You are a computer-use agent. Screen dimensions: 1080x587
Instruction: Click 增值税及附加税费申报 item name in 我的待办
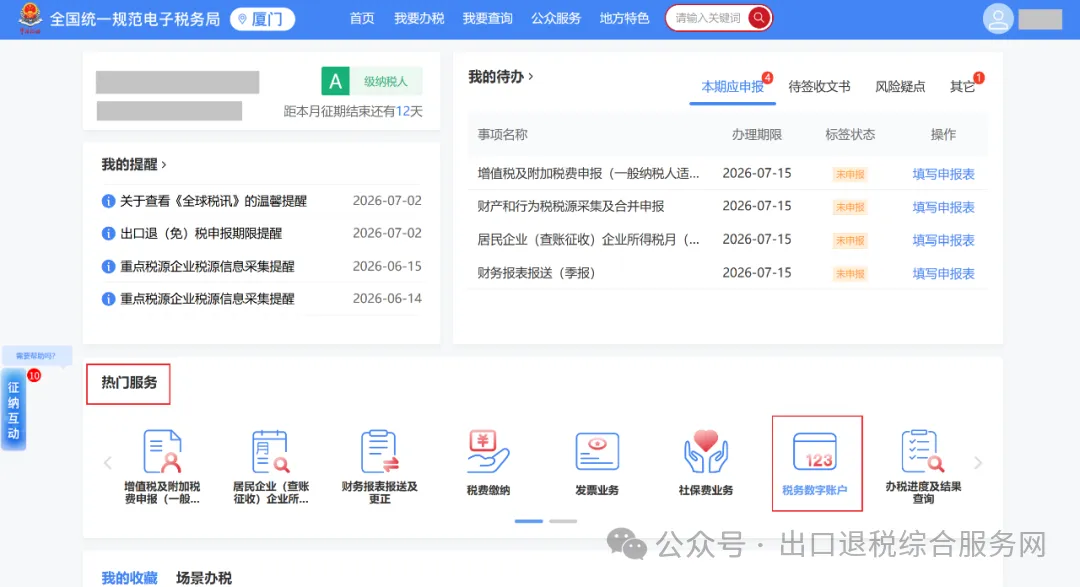point(588,174)
